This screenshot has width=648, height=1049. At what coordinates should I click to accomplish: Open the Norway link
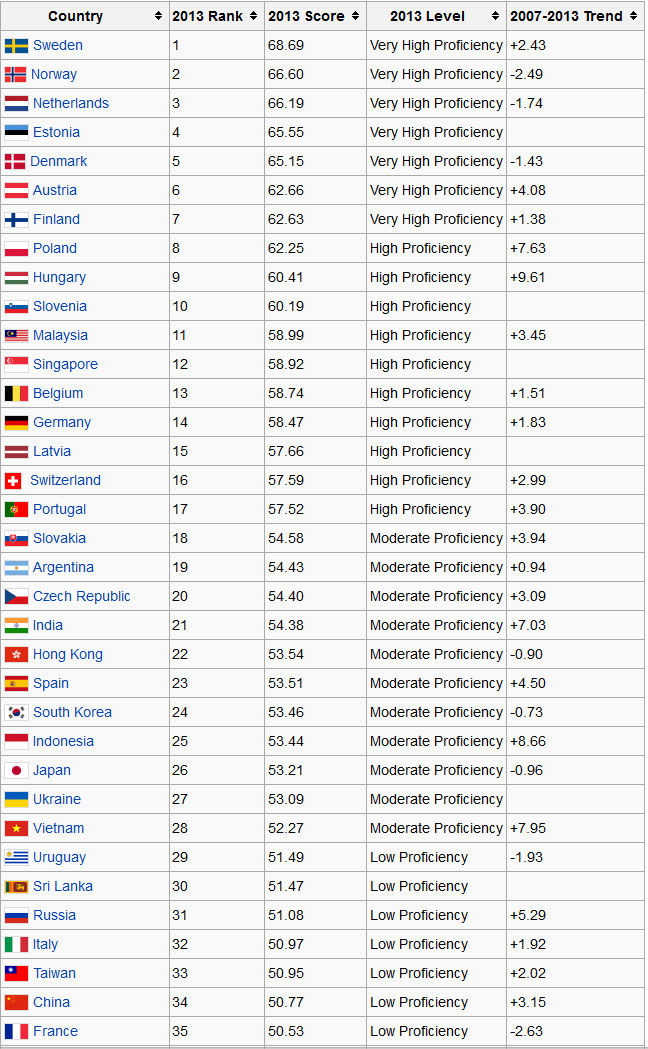point(53,74)
